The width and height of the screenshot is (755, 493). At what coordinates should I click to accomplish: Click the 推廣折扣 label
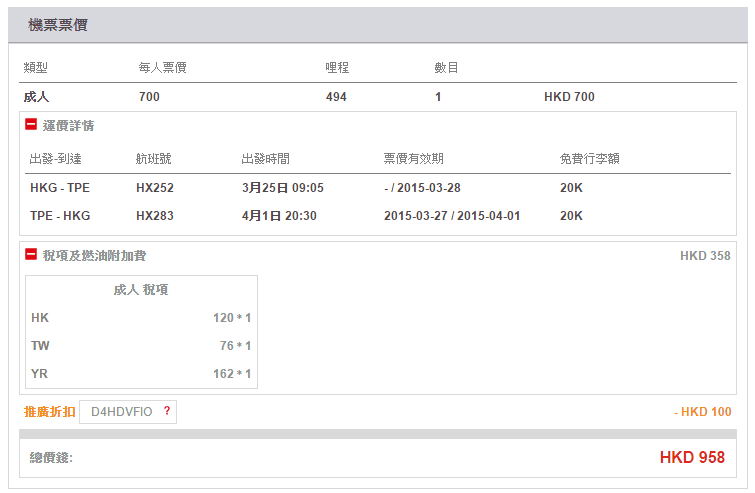(49, 412)
